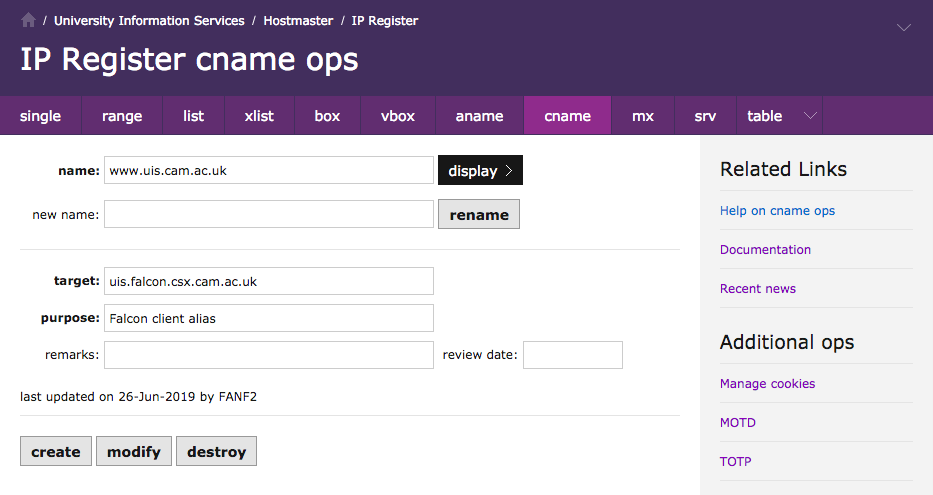Expand the header chevron at top right
Screen dimensions: 933x495
click(903, 28)
